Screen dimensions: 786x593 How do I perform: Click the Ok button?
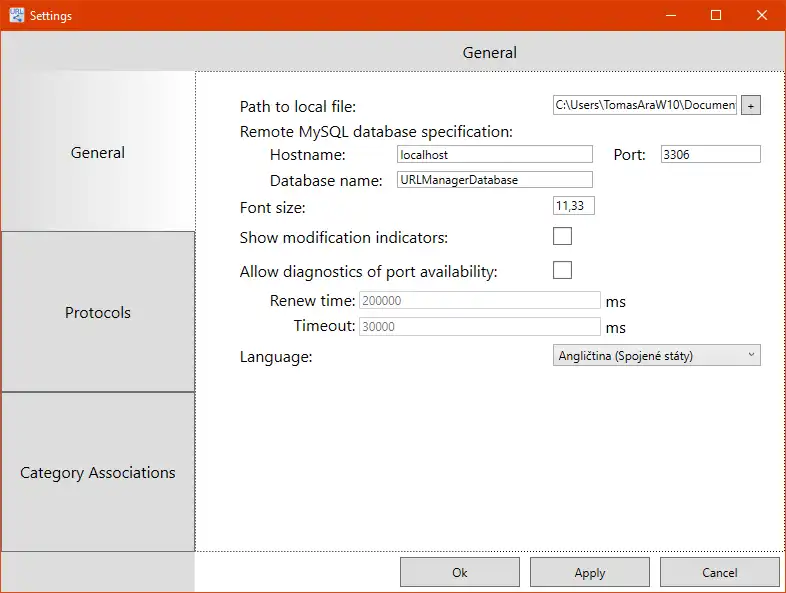[460, 572]
